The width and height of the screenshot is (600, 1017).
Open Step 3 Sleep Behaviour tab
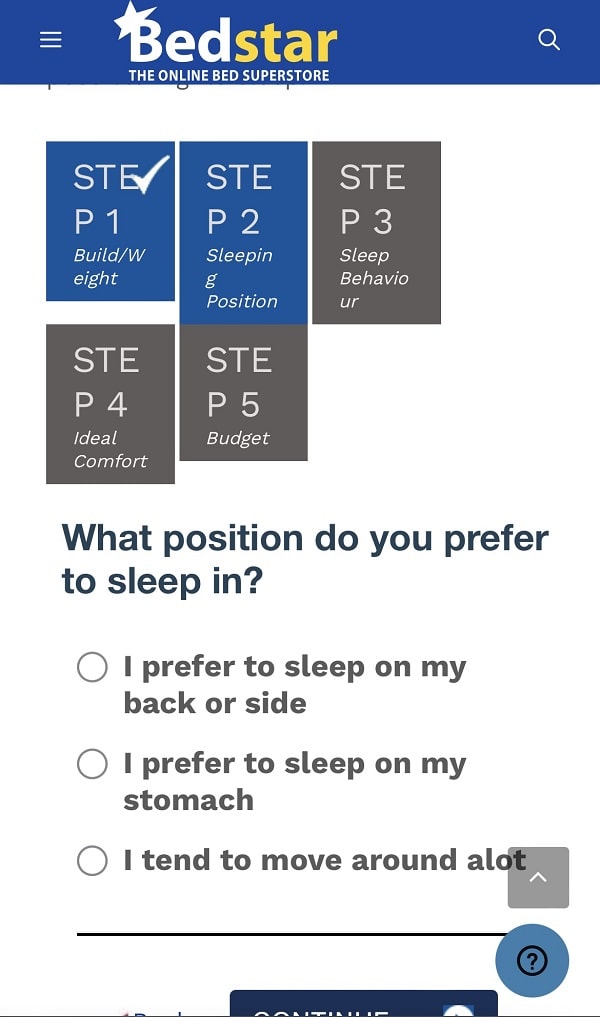(376, 233)
